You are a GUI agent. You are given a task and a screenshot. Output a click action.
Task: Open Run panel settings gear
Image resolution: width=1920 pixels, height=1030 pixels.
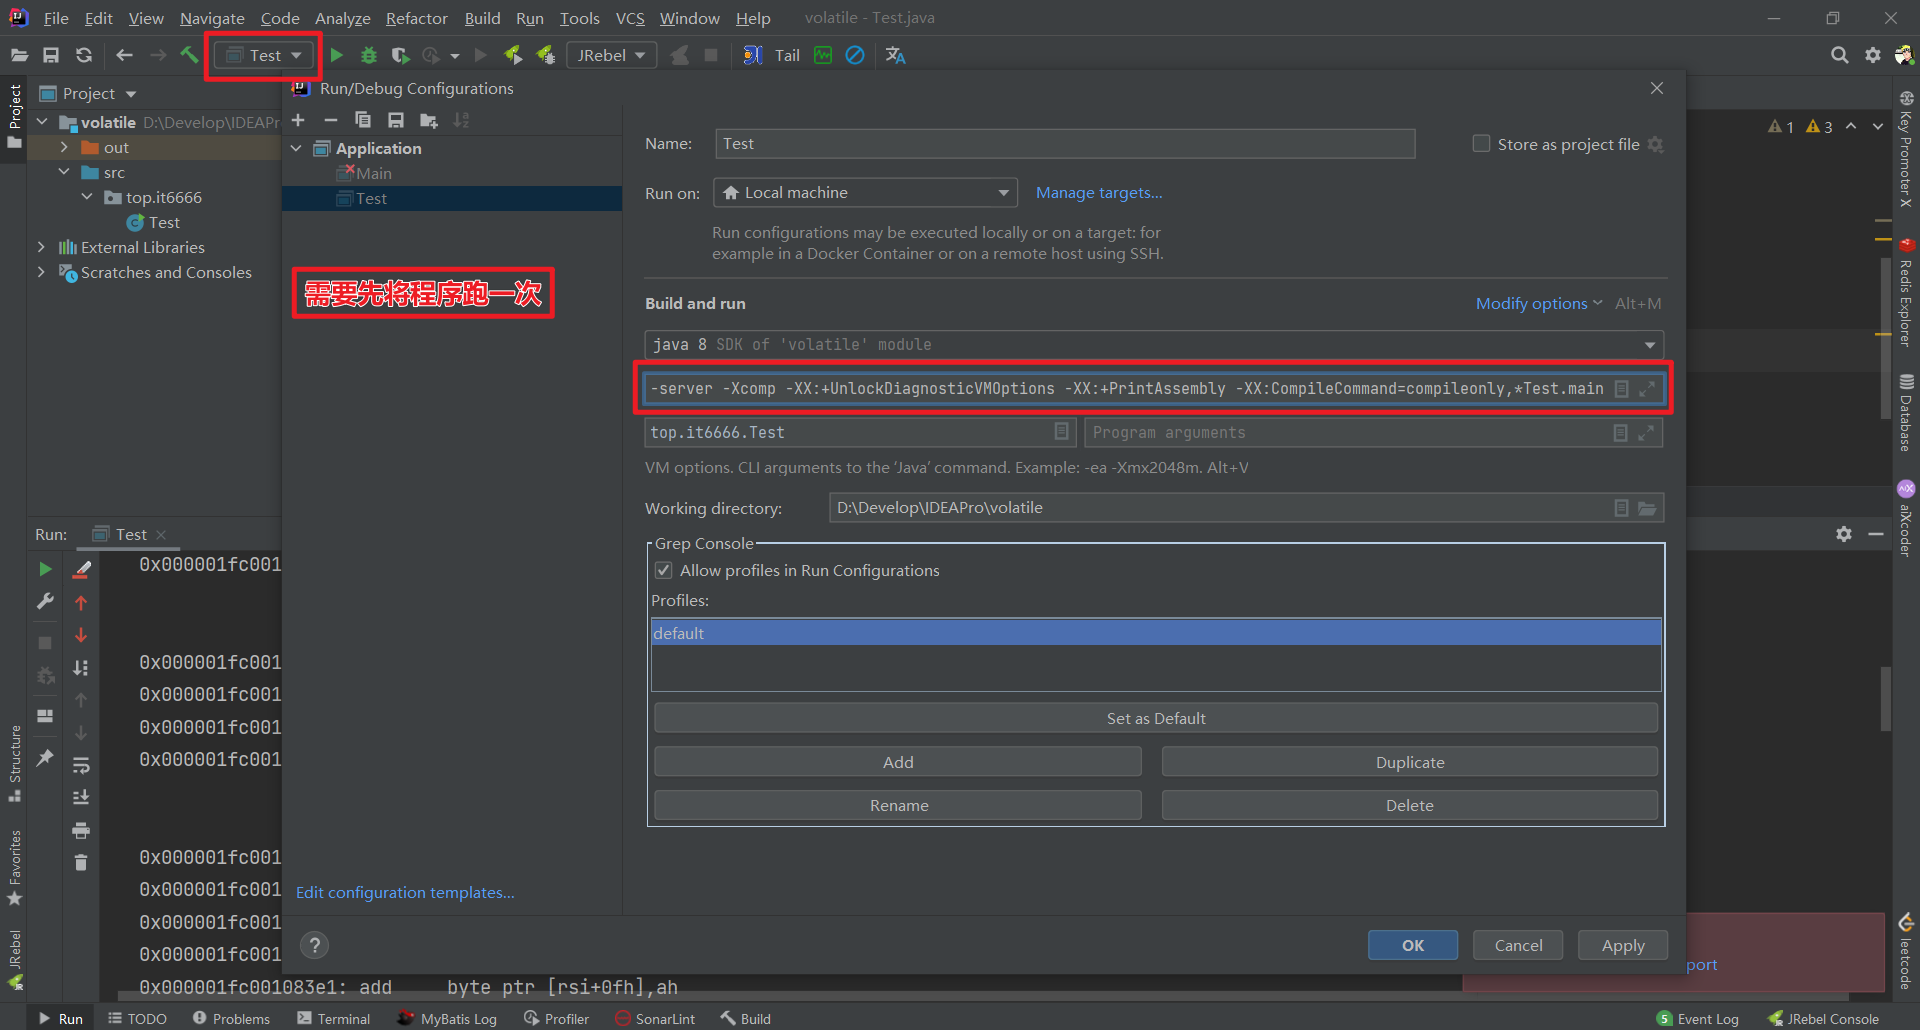(1844, 534)
